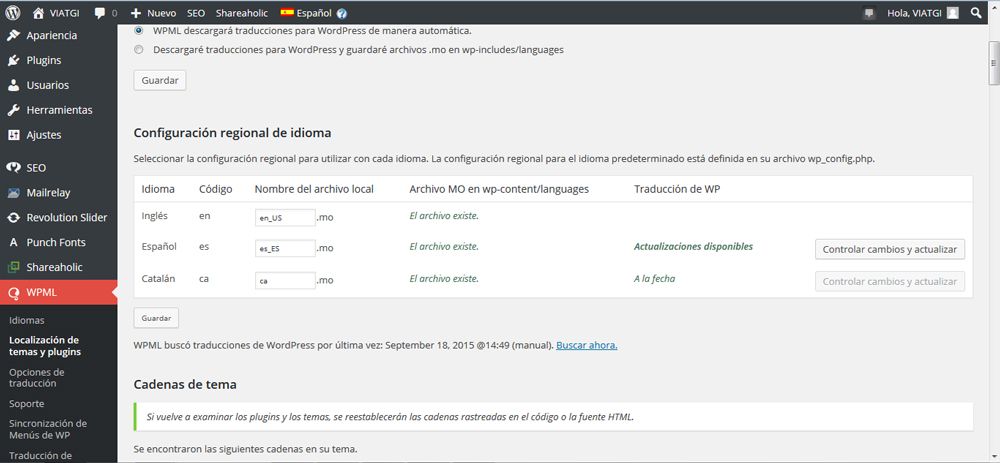The height and width of the screenshot is (463, 1000).
Task: Open the Nuevo admin bar menu
Action: [153, 13]
